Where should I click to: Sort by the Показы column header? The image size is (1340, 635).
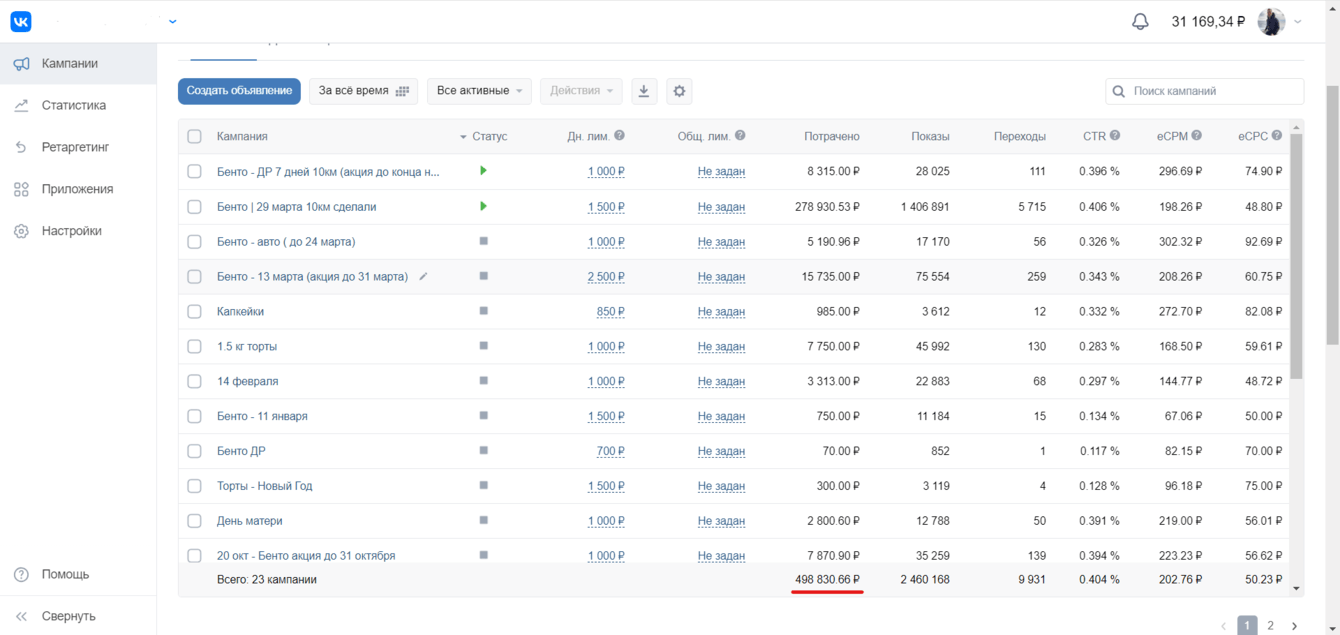(931, 136)
